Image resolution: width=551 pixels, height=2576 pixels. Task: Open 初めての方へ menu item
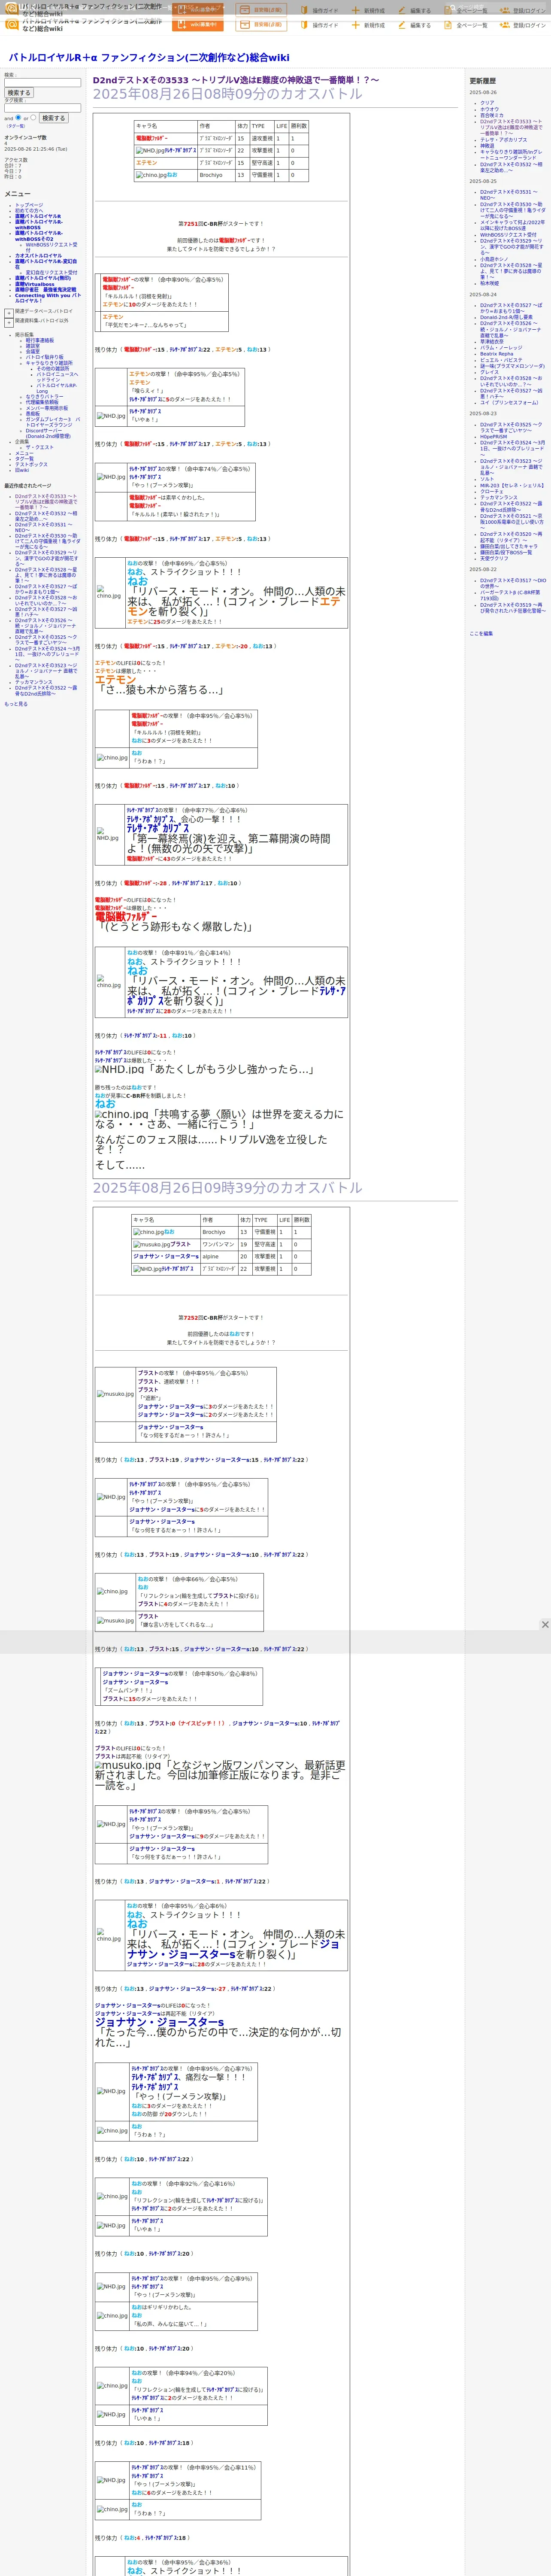coord(29,211)
